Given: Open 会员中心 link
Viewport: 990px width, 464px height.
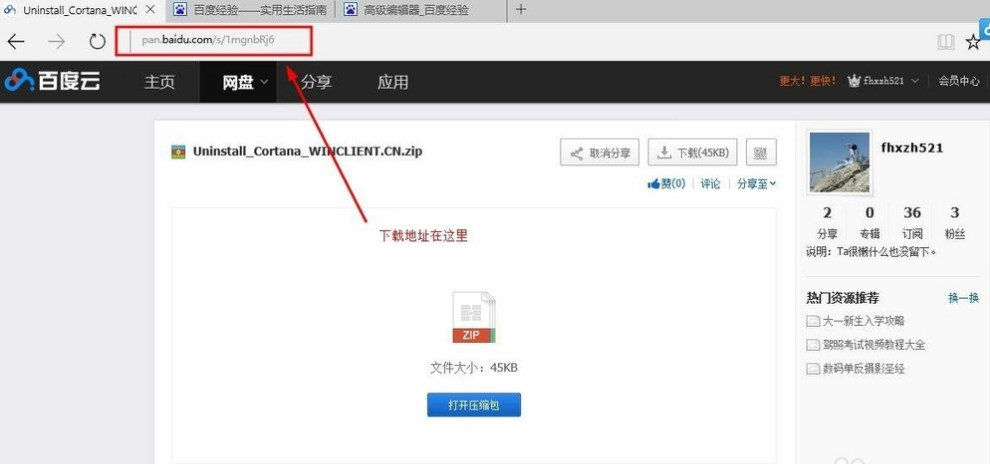Looking at the screenshot, I should point(958,81).
